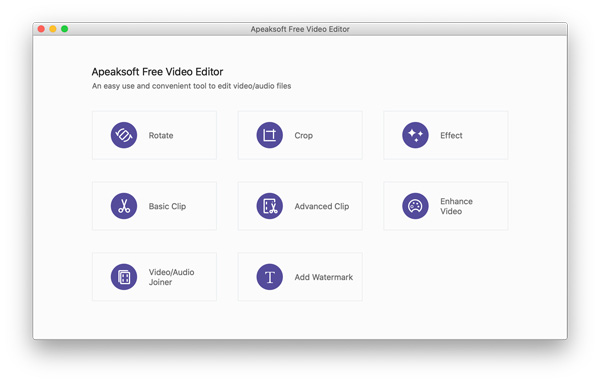This screenshot has width=600, height=383.
Task: Click the subtitle about editing video/audio files
Action: coord(191,86)
